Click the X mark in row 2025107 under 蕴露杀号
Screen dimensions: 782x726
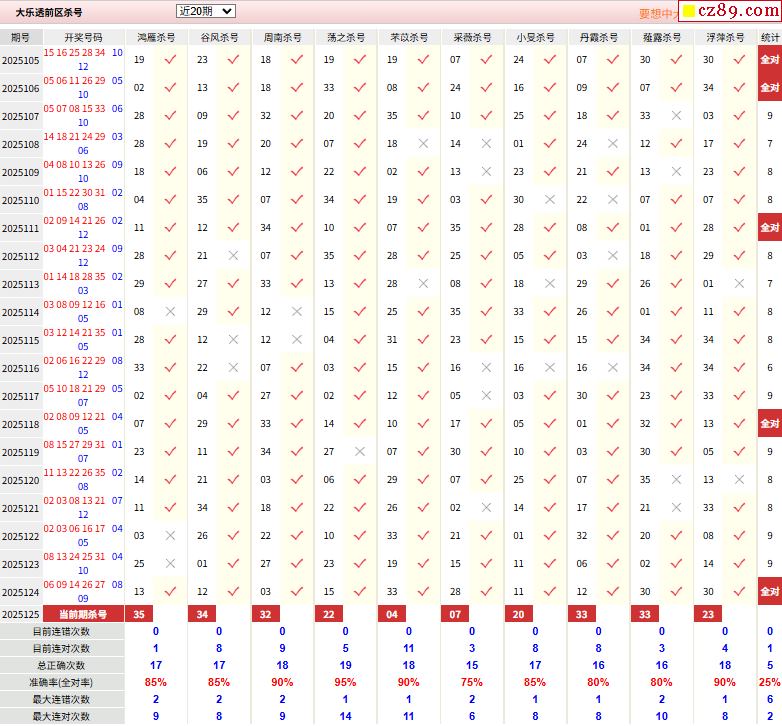pyautogui.click(x=676, y=116)
